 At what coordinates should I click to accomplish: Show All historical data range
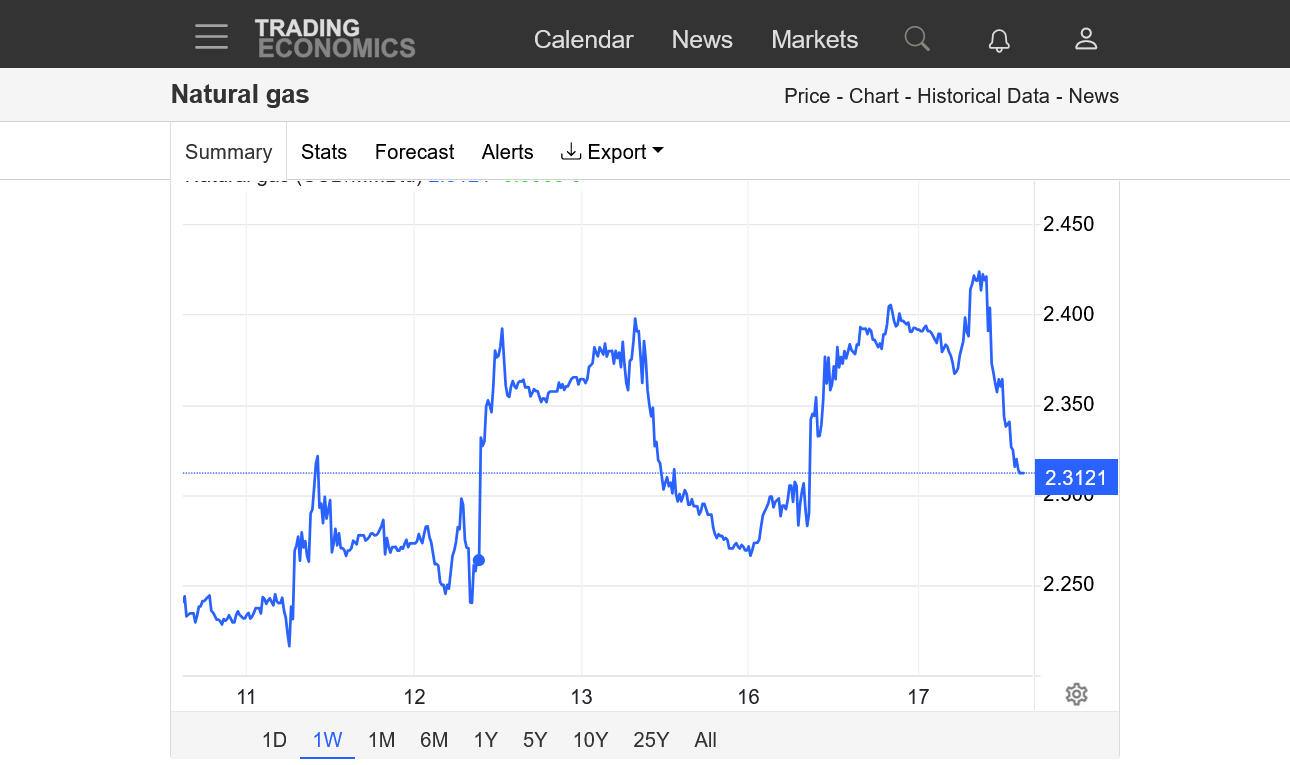(705, 740)
